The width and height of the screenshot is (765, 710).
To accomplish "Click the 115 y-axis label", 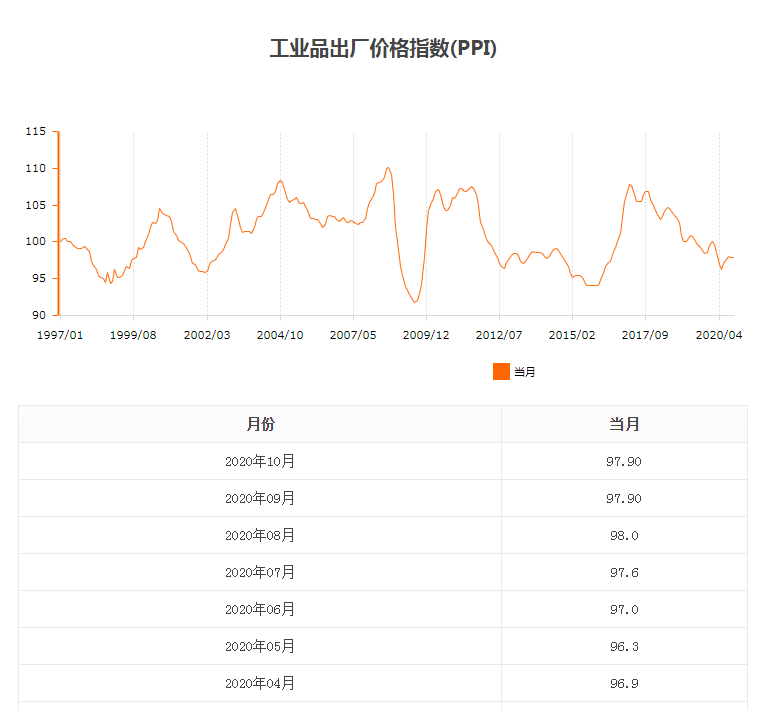I will (x=36, y=132).
